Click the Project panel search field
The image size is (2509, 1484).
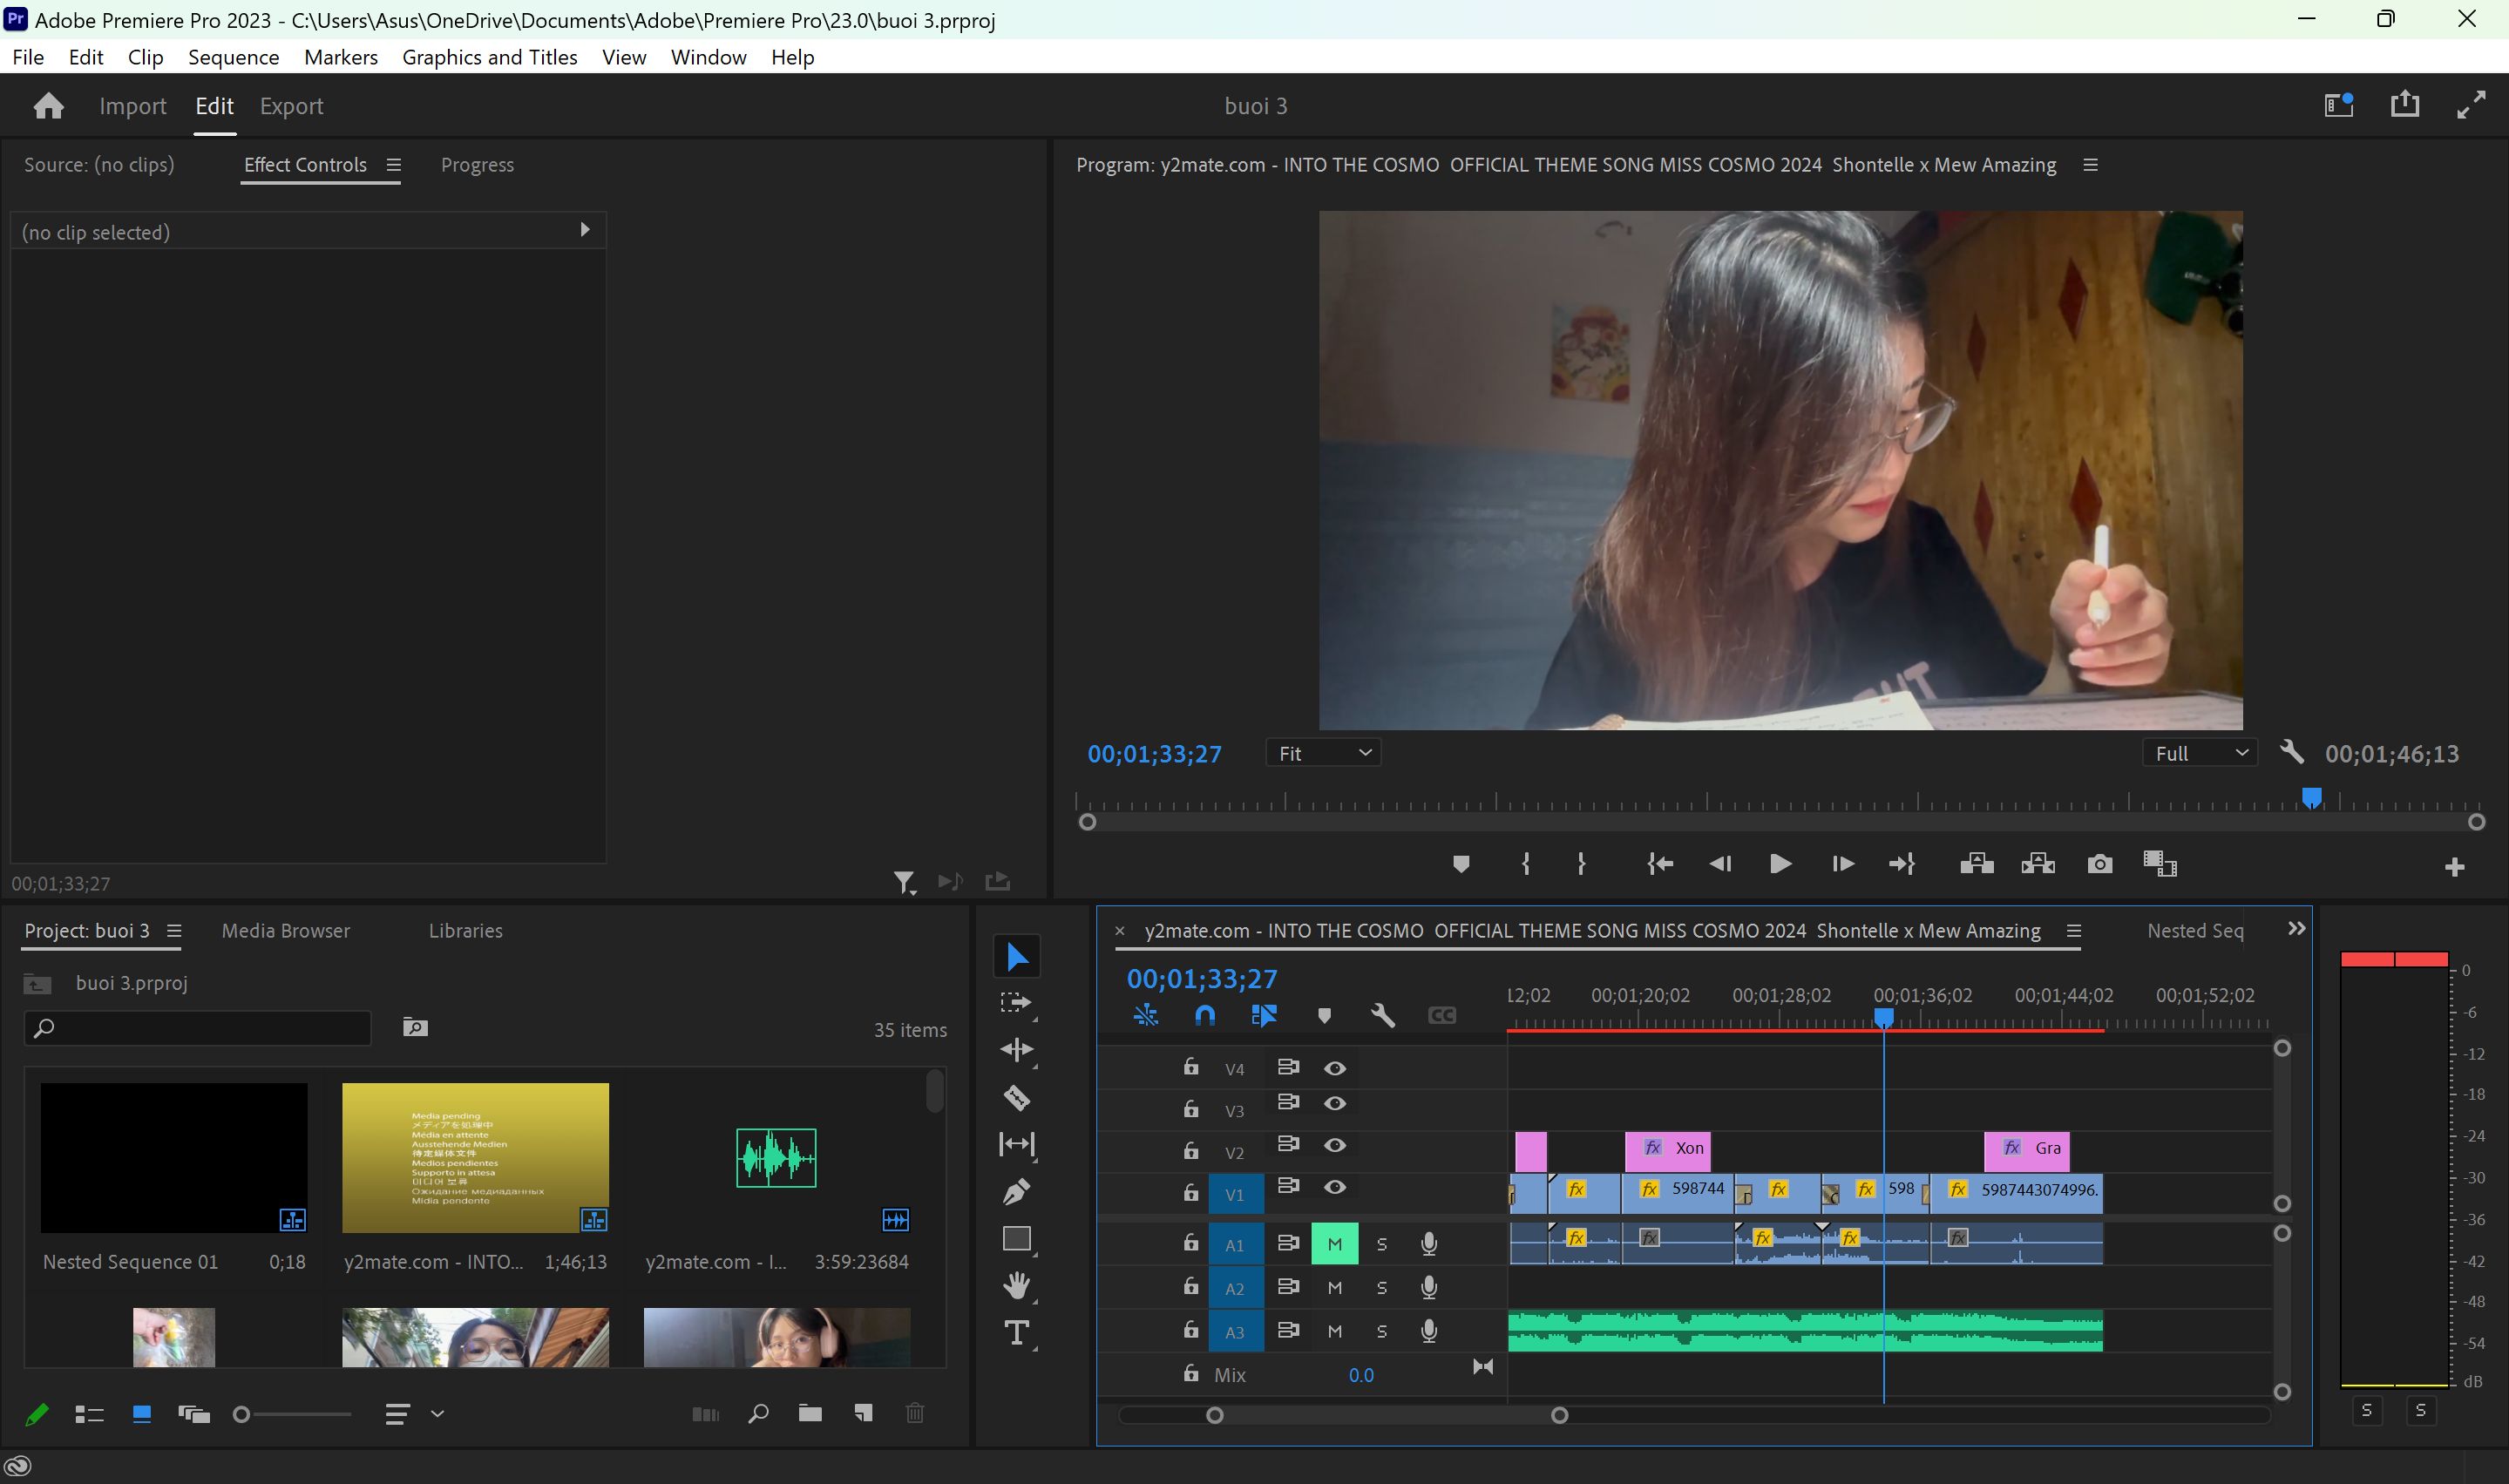tap(197, 1027)
